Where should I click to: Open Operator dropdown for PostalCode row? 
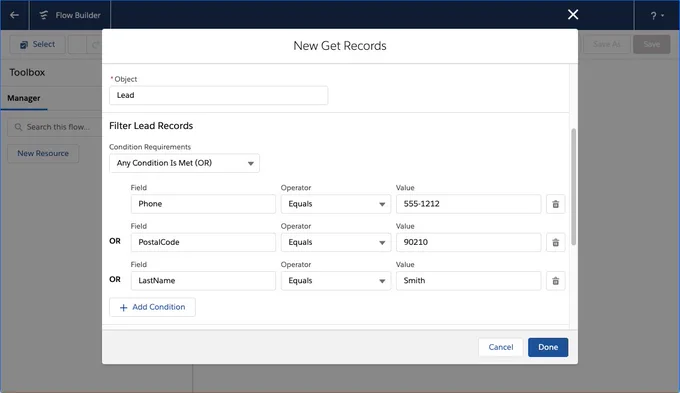tap(336, 242)
